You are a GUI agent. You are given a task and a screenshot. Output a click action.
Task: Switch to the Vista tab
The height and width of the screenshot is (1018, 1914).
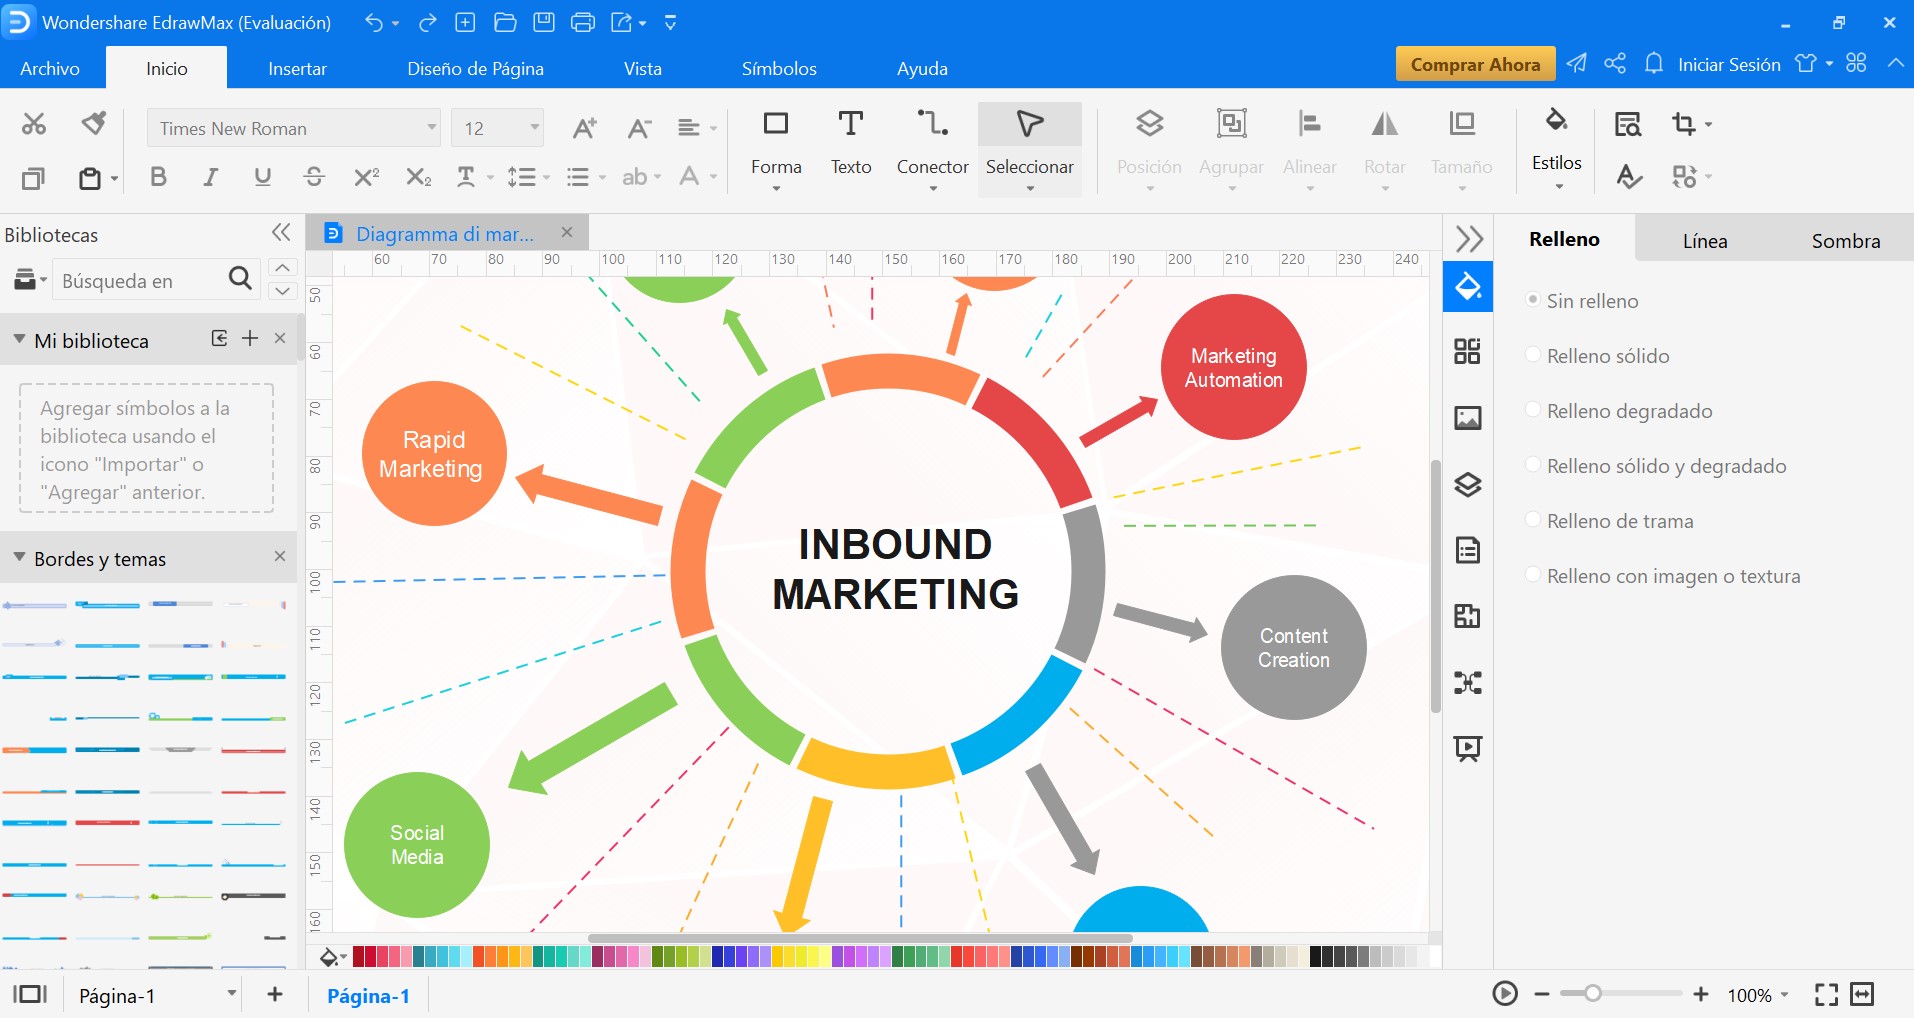(643, 68)
